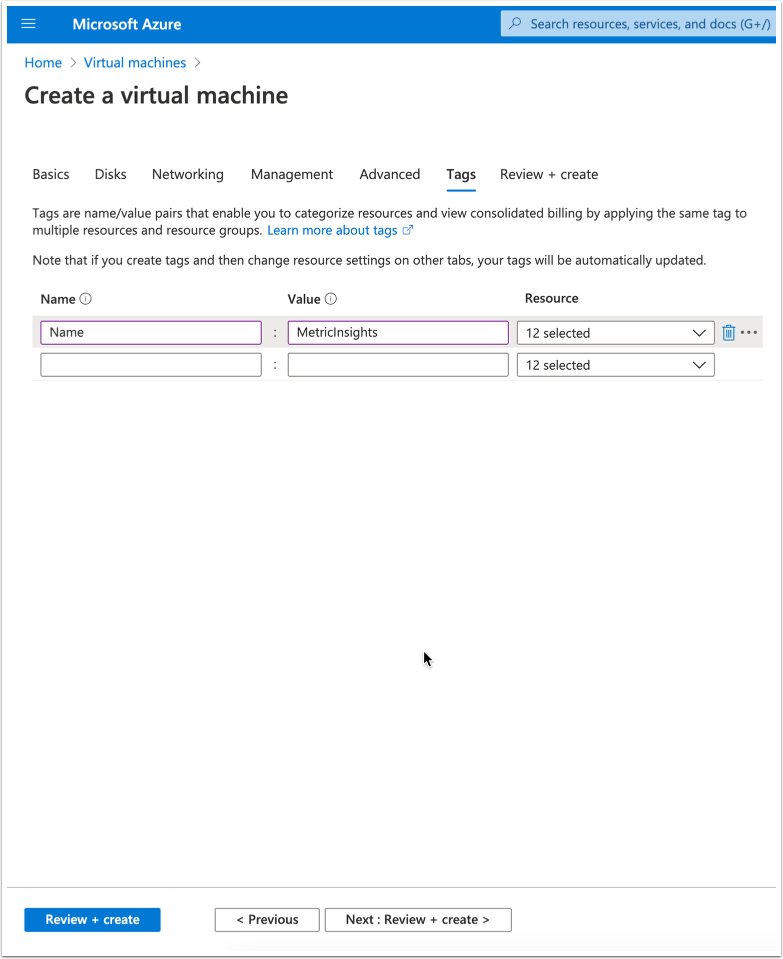Click Next : Review + create button
The image size is (783, 959).
pyautogui.click(x=418, y=920)
